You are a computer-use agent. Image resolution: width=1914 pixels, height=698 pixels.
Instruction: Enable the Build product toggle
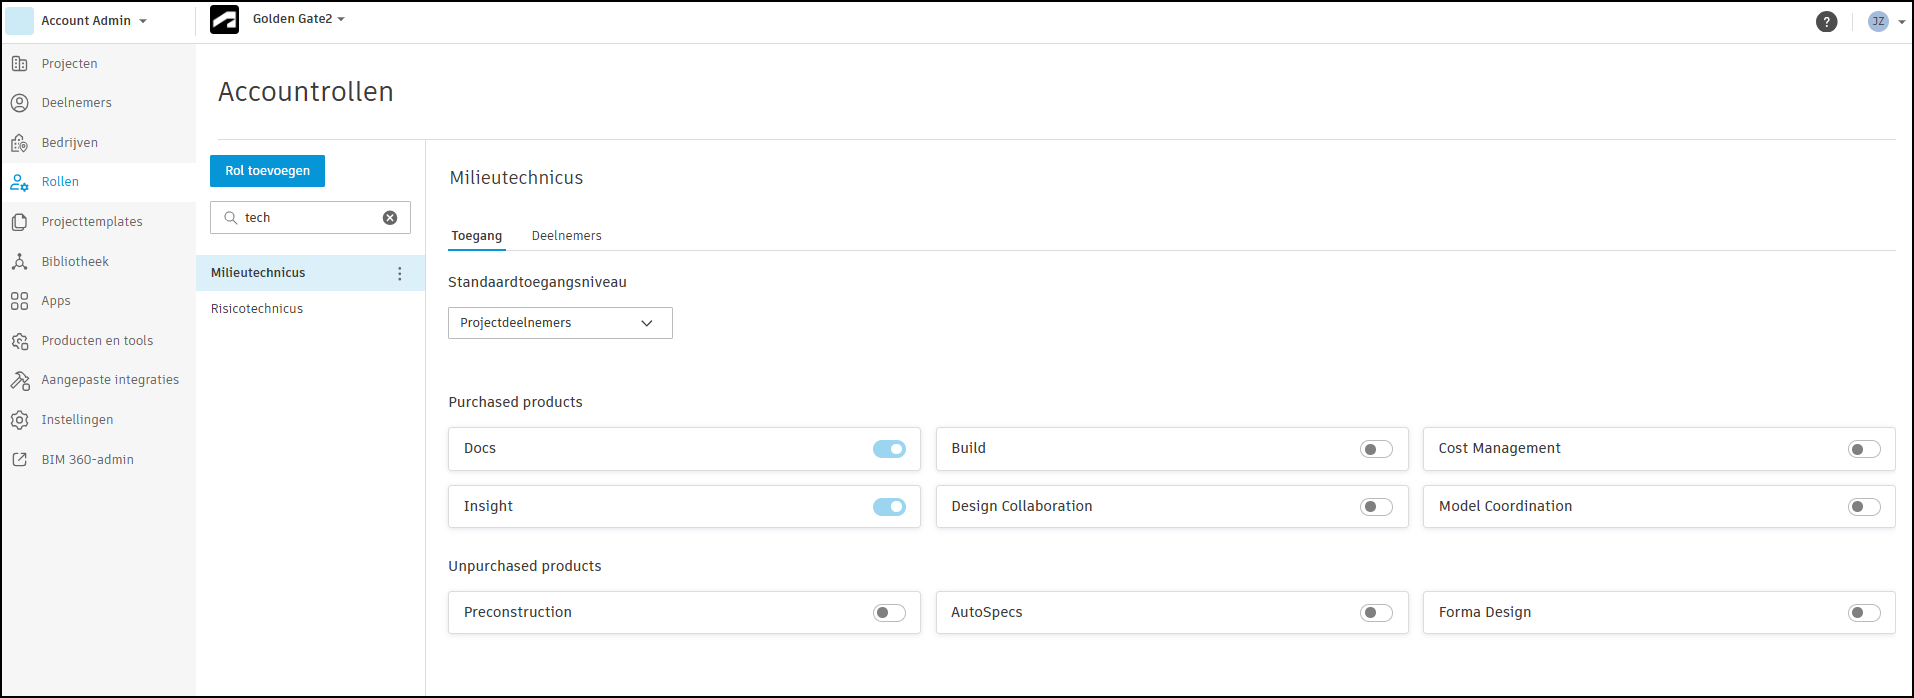click(1376, 449)
